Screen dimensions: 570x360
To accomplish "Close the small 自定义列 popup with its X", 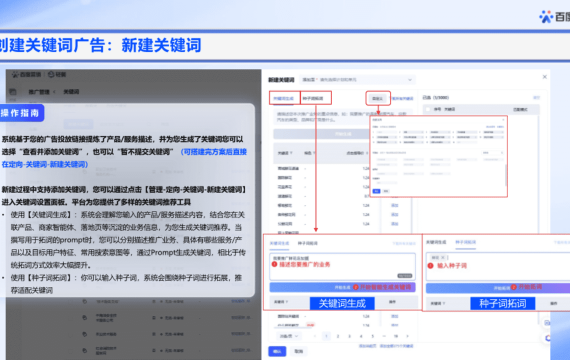I will (503, 119).
